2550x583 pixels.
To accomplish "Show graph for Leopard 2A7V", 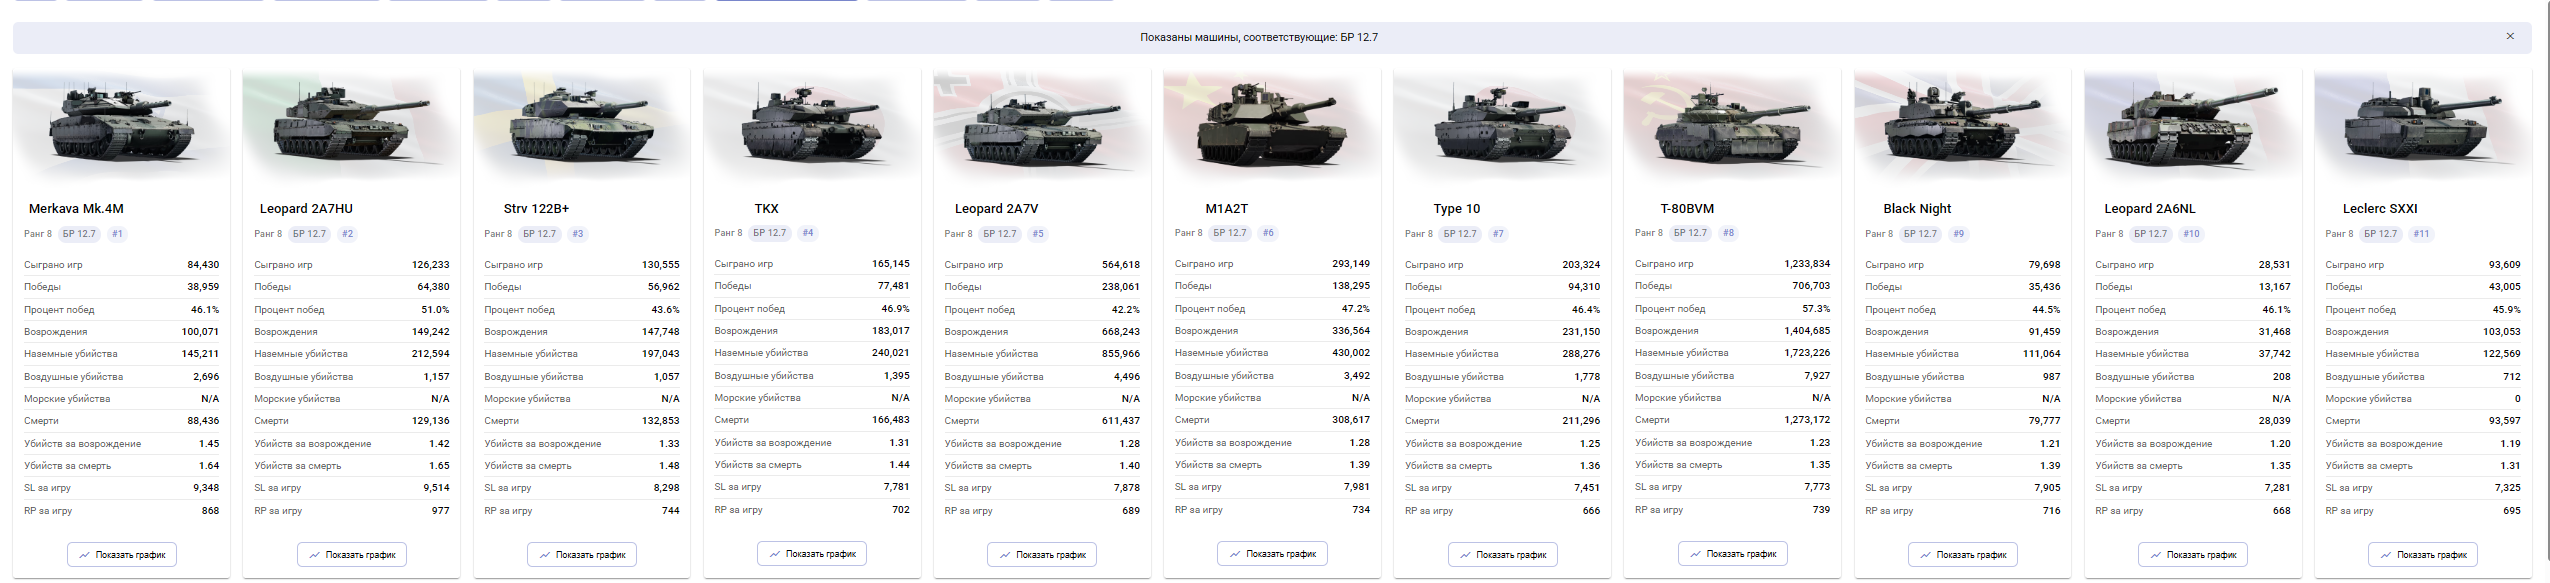I will (1042, 554).
